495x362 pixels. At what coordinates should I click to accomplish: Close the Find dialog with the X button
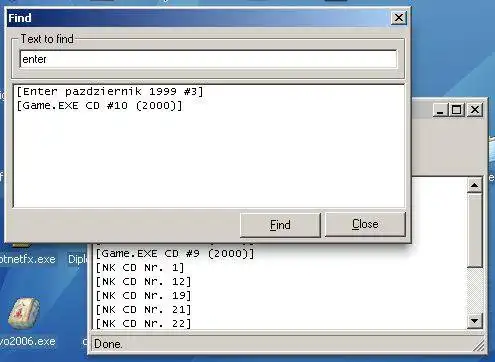pos(399,18)
